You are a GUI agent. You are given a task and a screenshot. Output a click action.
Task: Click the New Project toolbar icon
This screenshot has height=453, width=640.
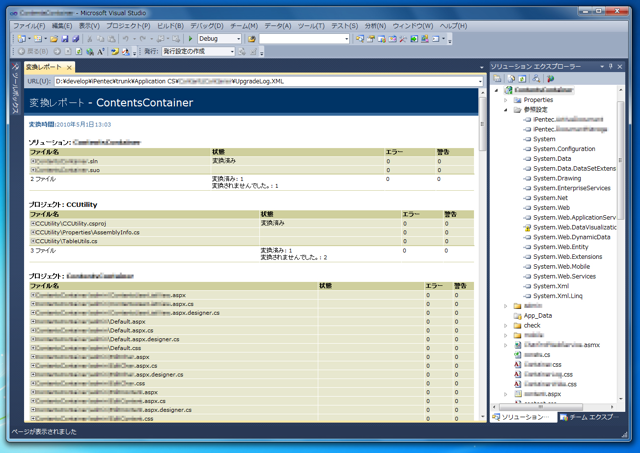(22, 39)
